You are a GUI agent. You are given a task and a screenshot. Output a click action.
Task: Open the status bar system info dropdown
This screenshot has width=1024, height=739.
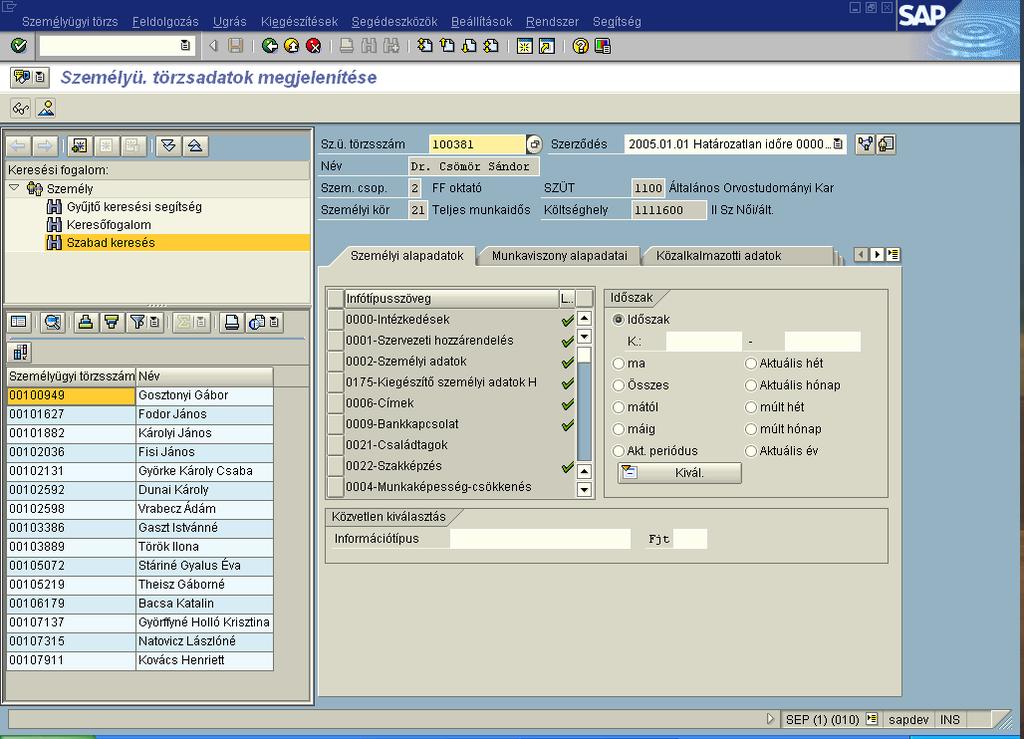point(872,719)
